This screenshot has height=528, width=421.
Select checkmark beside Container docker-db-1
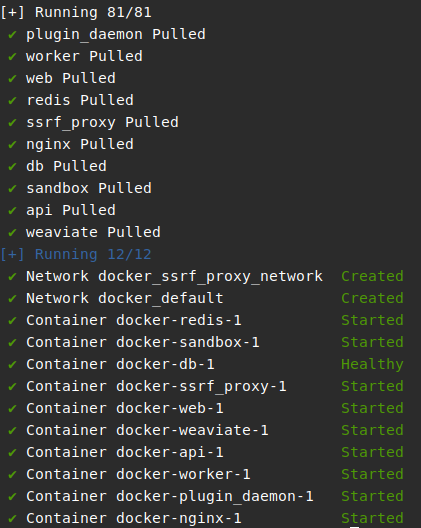pos(12,364)
